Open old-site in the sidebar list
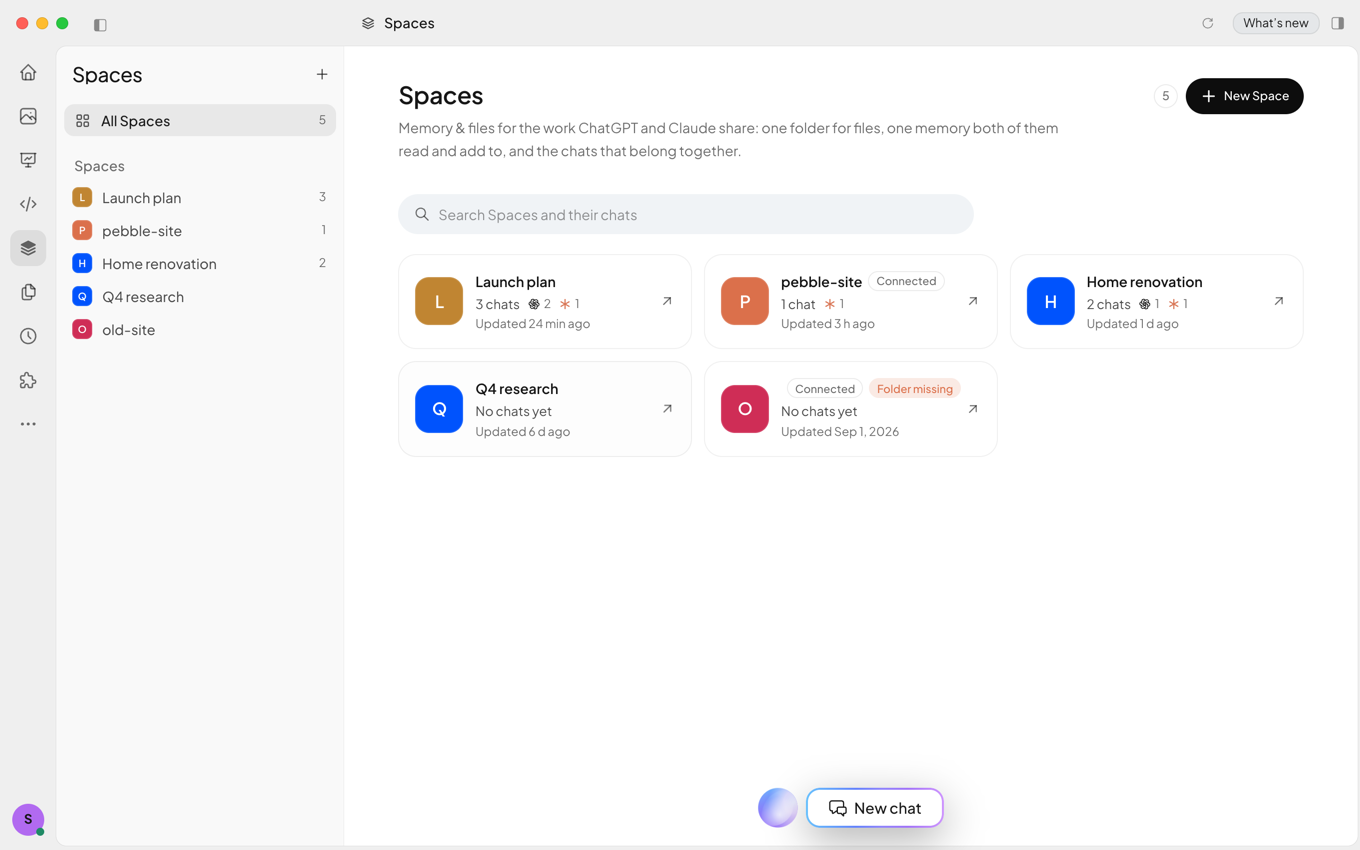 [200, 329]
